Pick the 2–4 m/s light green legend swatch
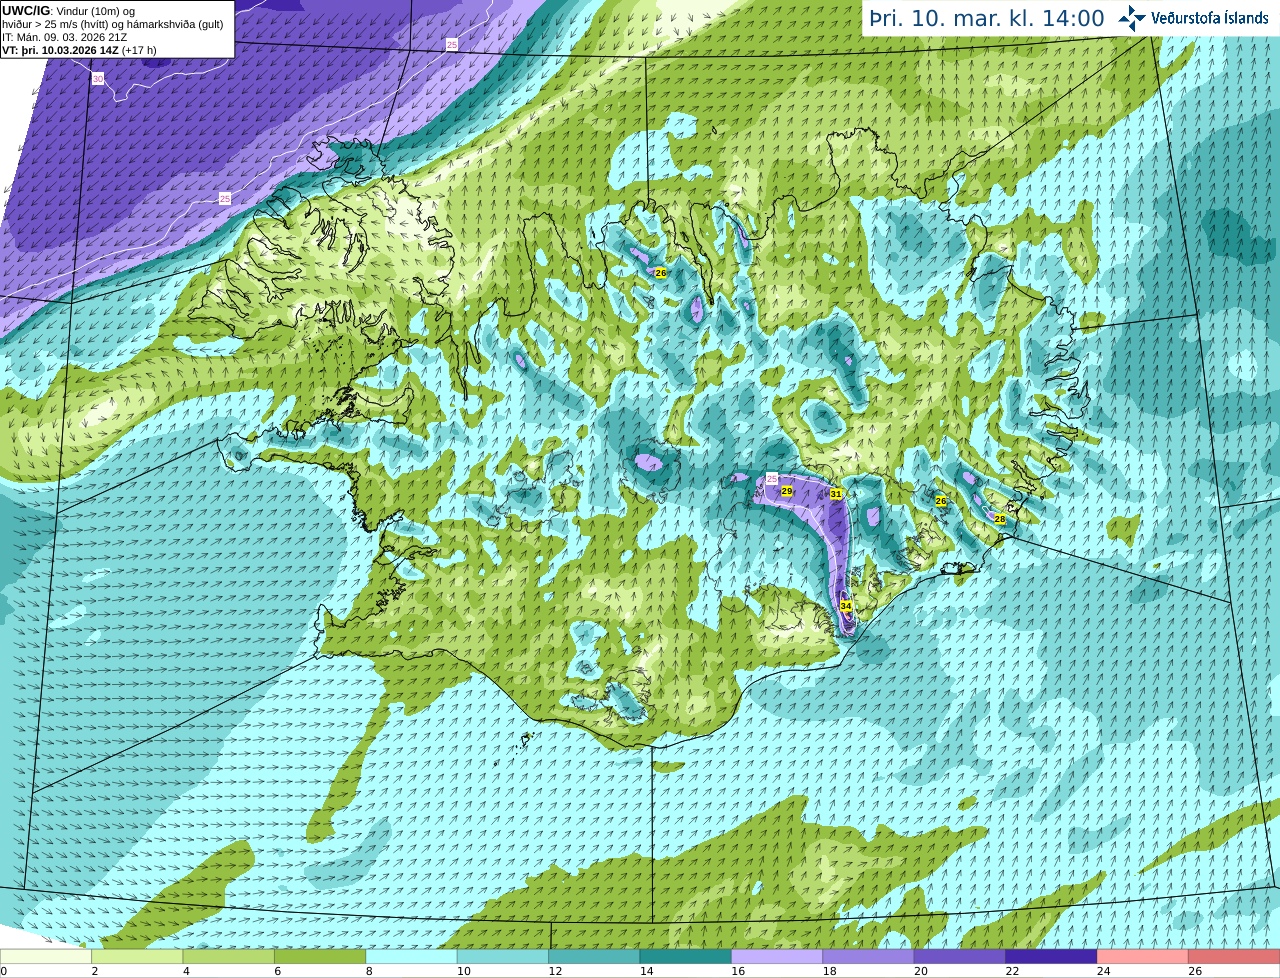The height and width of the screenshot is (978, 1280). click(x=137, y=956)
